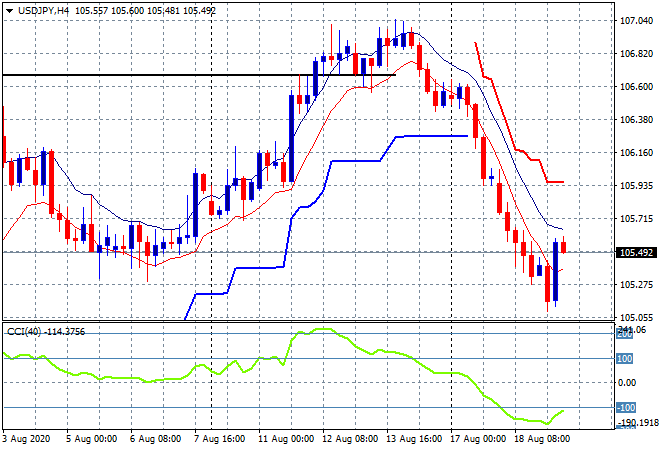Image resolution: width=660 pixels, height=450 pixels.
Task: Click the 106.380 price axis label
Action: click(636, 120)
